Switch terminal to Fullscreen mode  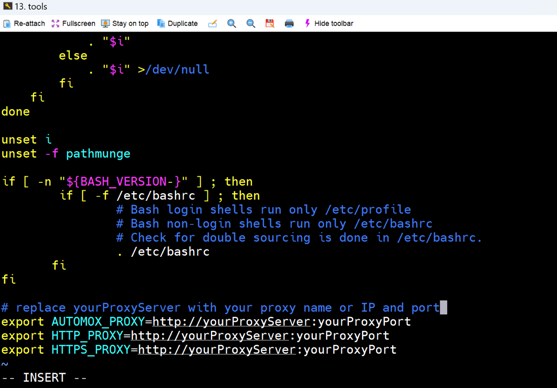74,23
